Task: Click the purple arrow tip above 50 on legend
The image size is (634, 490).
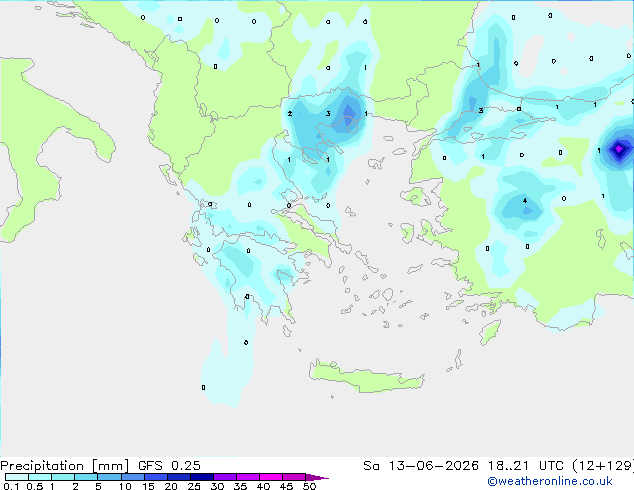Action: click(317, 477)
